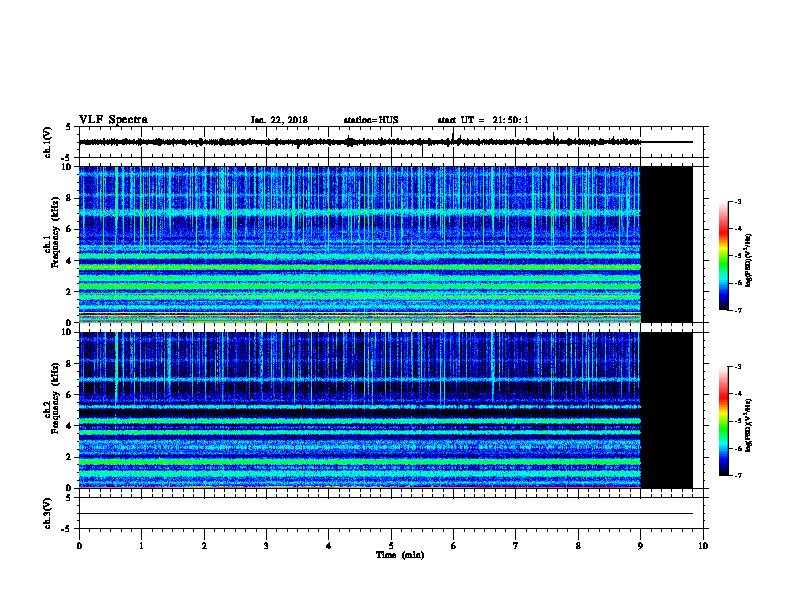The height and width of the screenshot is (612, 792).
Task: Click the "ch.3(V)" waveform axis label
Action: [x=47, y=514]
